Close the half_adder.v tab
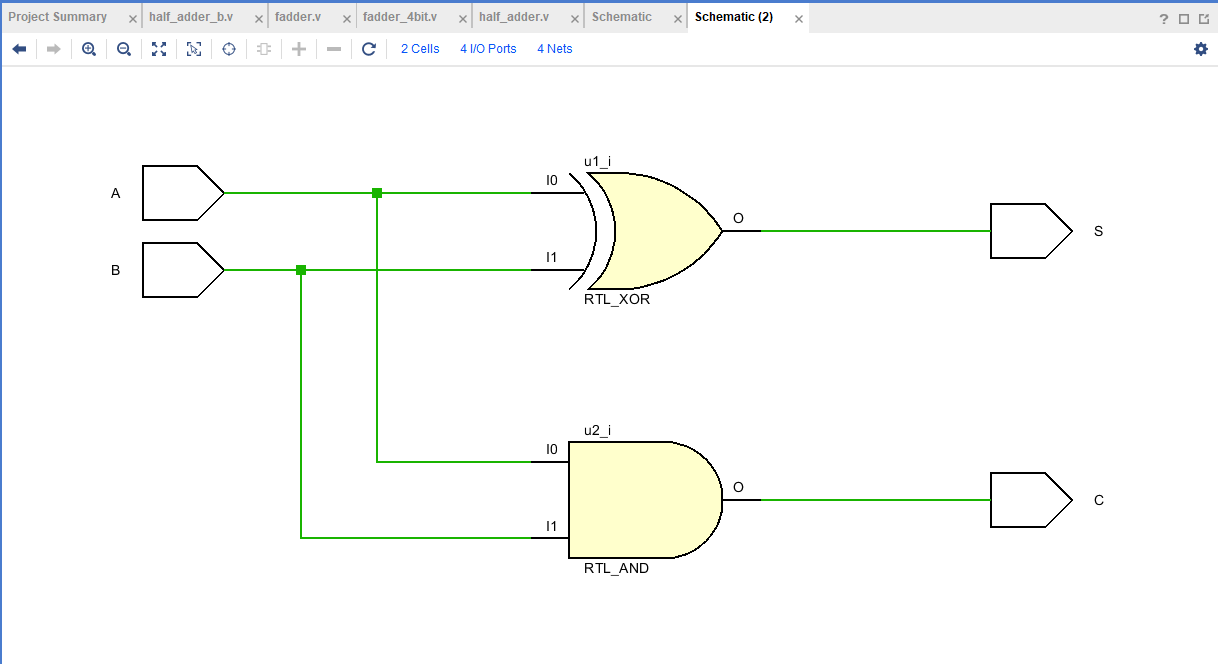 click(x=573, y=19)
